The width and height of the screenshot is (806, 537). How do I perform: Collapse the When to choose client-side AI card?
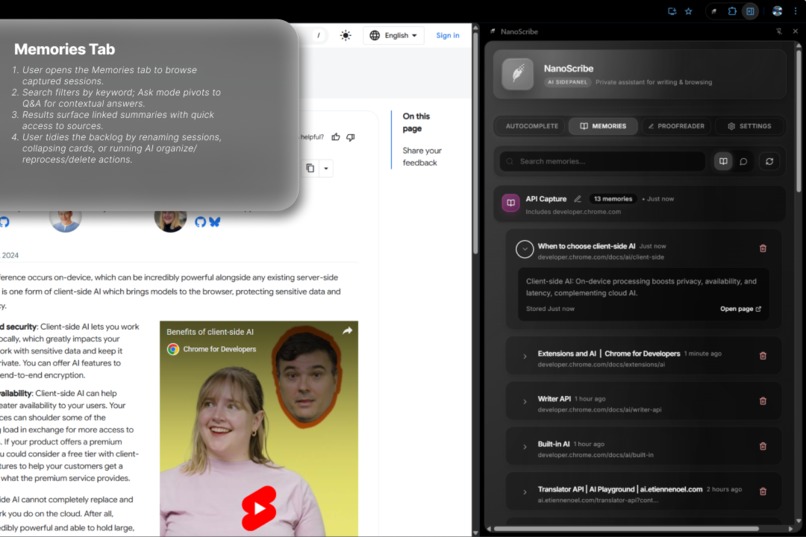pos(524,249)
